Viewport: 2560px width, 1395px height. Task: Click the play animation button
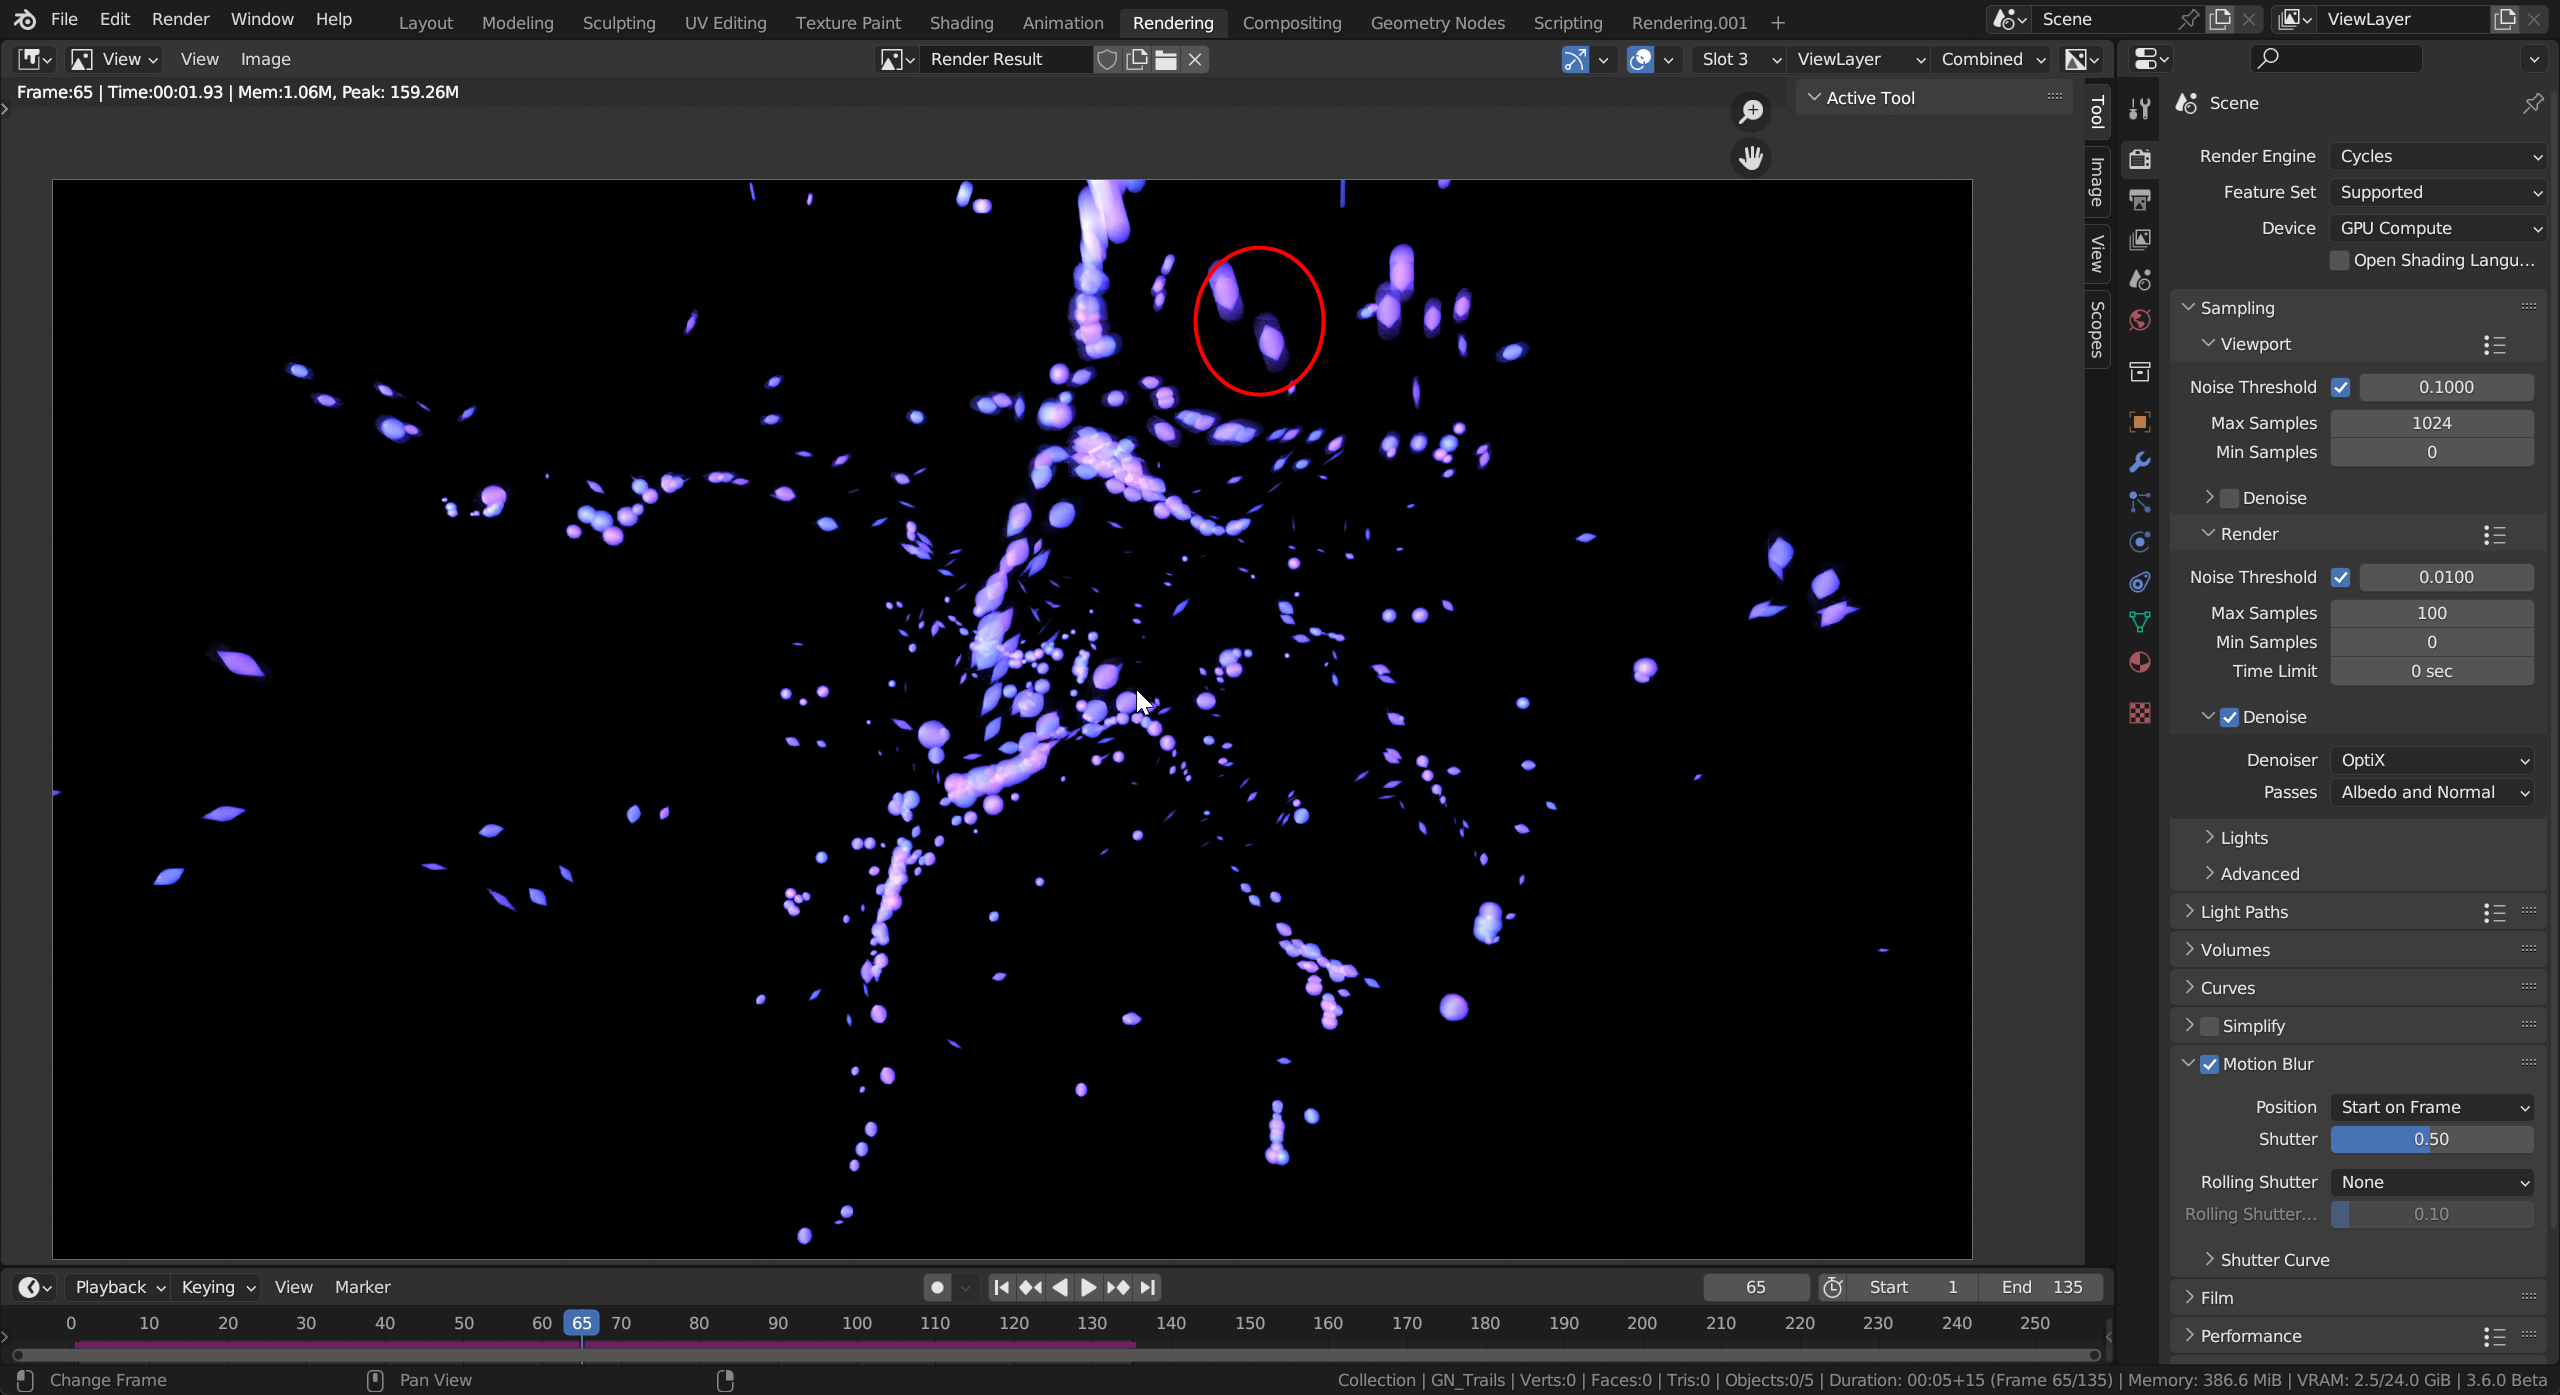pos(1088,1287)
